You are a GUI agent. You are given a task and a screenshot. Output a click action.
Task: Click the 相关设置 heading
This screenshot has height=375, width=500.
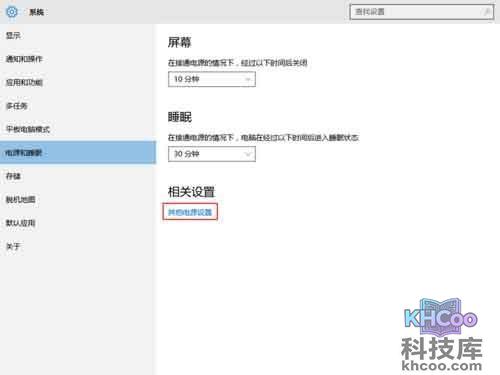tap(191, 192)
